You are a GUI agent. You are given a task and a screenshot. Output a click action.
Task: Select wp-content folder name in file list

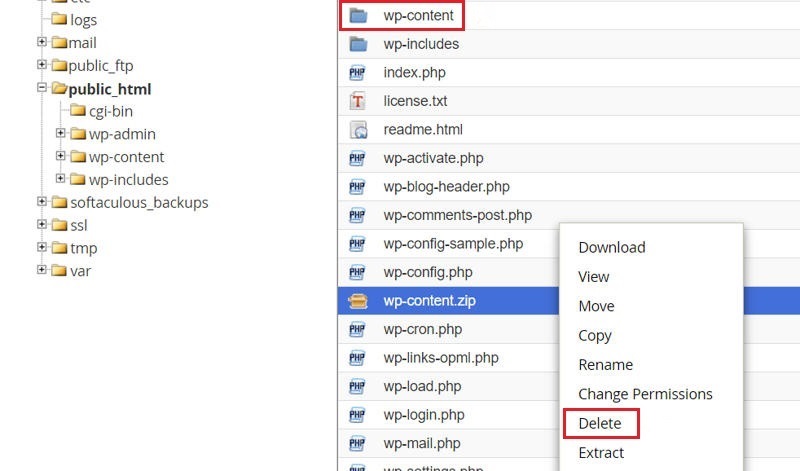[418, 16]
